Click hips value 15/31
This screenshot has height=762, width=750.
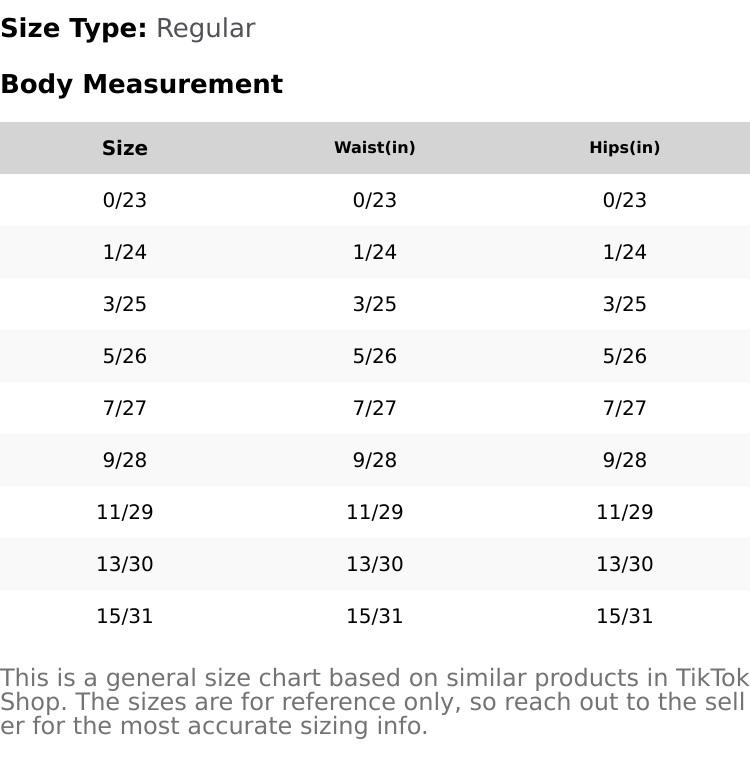[x=625, y=616]
